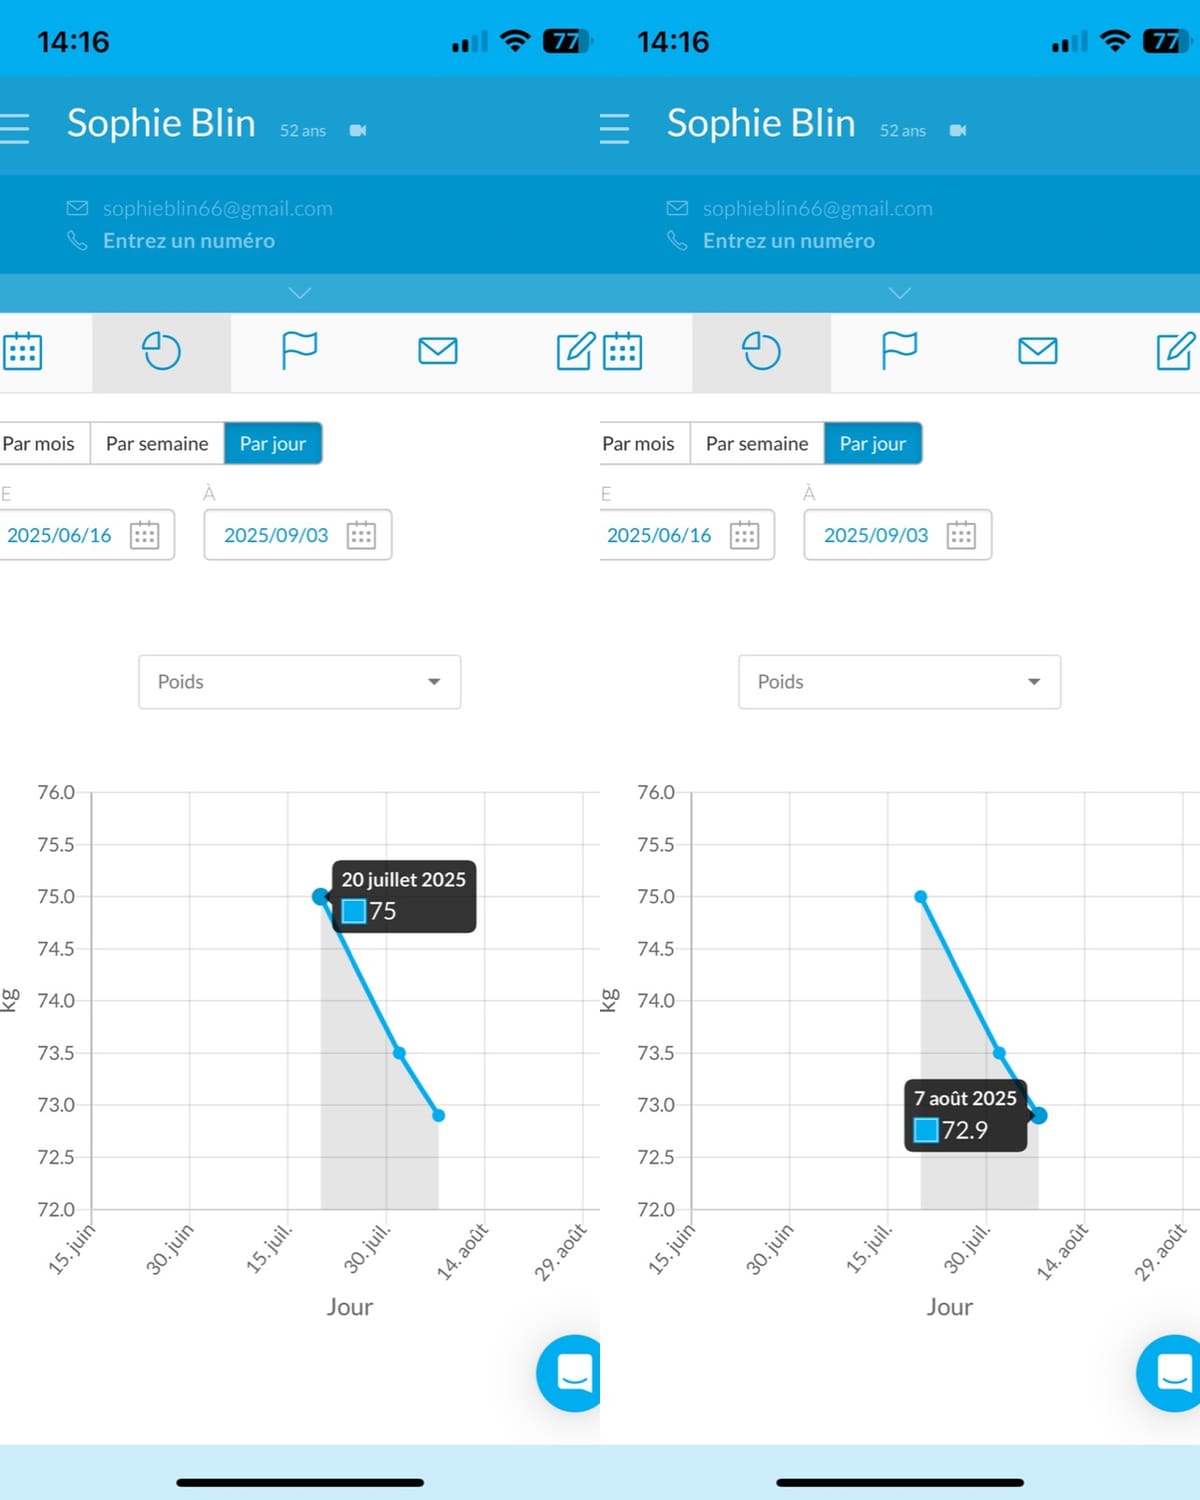Open envelope messages tab on left screen
This screenshot has width=1200, height=1500.
pos(438,351)
